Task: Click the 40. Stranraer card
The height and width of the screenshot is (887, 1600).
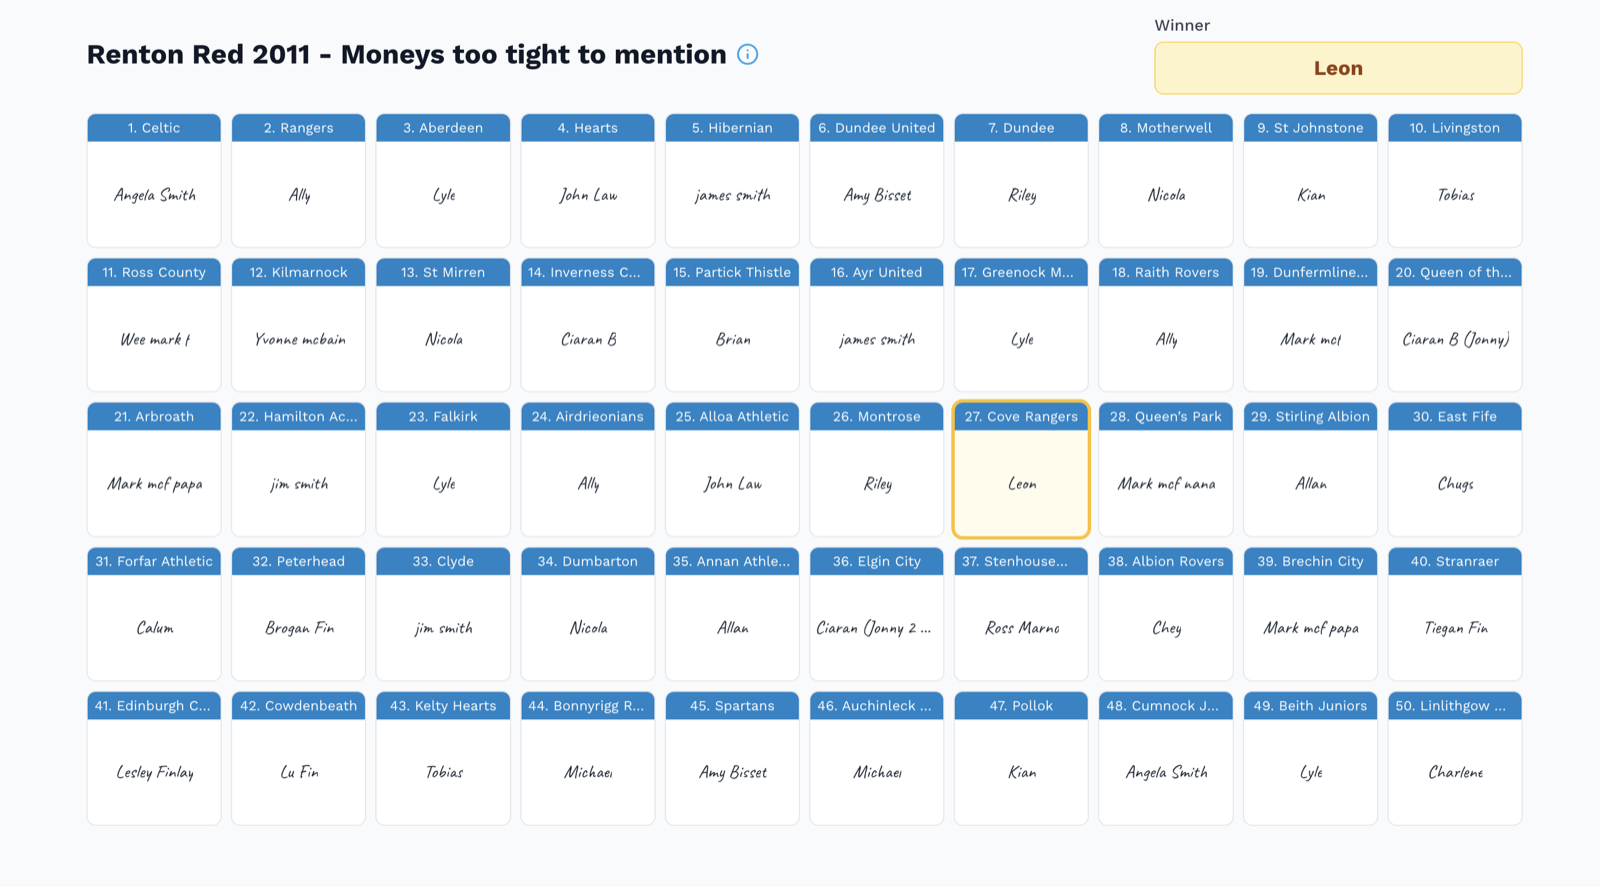Action: [x=1455, y=614]
